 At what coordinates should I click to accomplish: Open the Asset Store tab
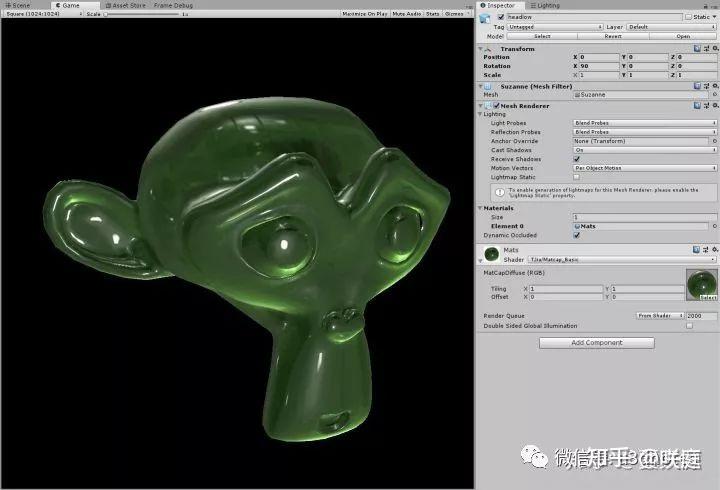(x=125, y=6)
